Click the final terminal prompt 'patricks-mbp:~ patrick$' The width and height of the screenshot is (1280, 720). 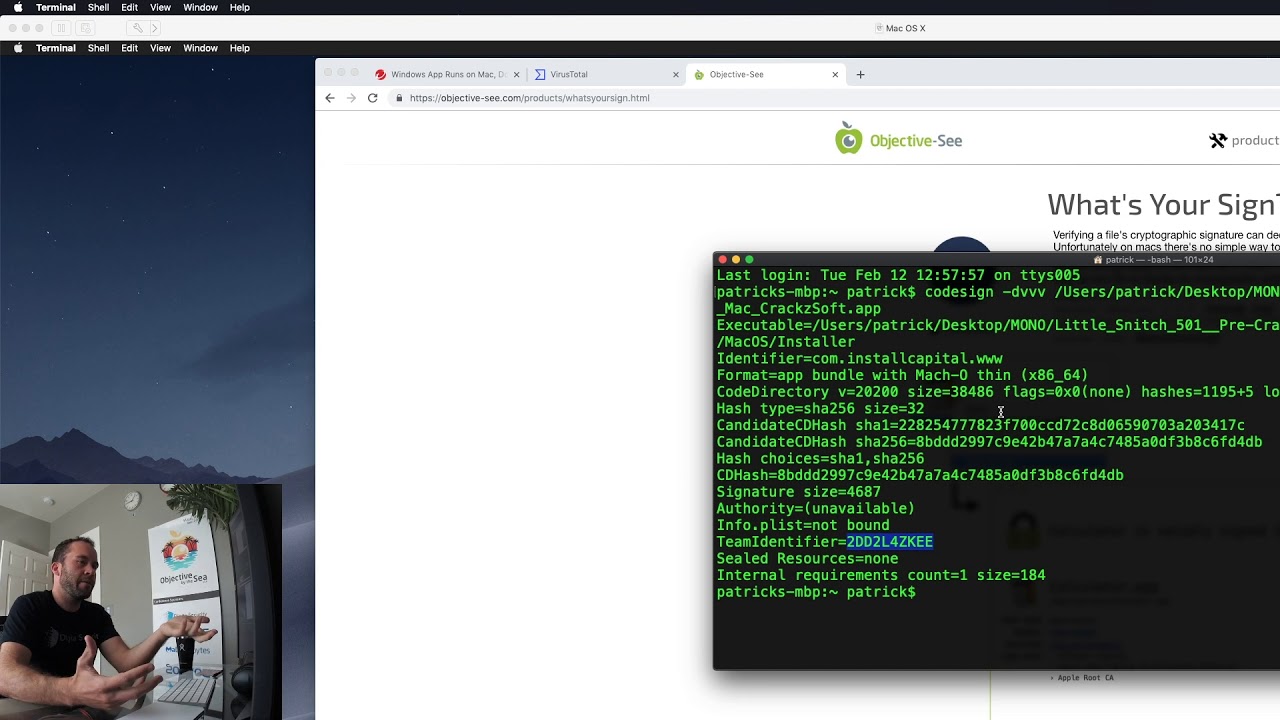815,592
